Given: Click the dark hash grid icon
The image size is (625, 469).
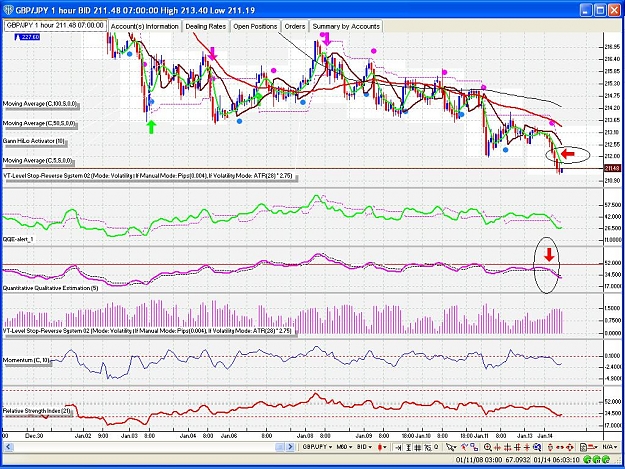Looking at the screenshot, I should click(x=517, y=447).
